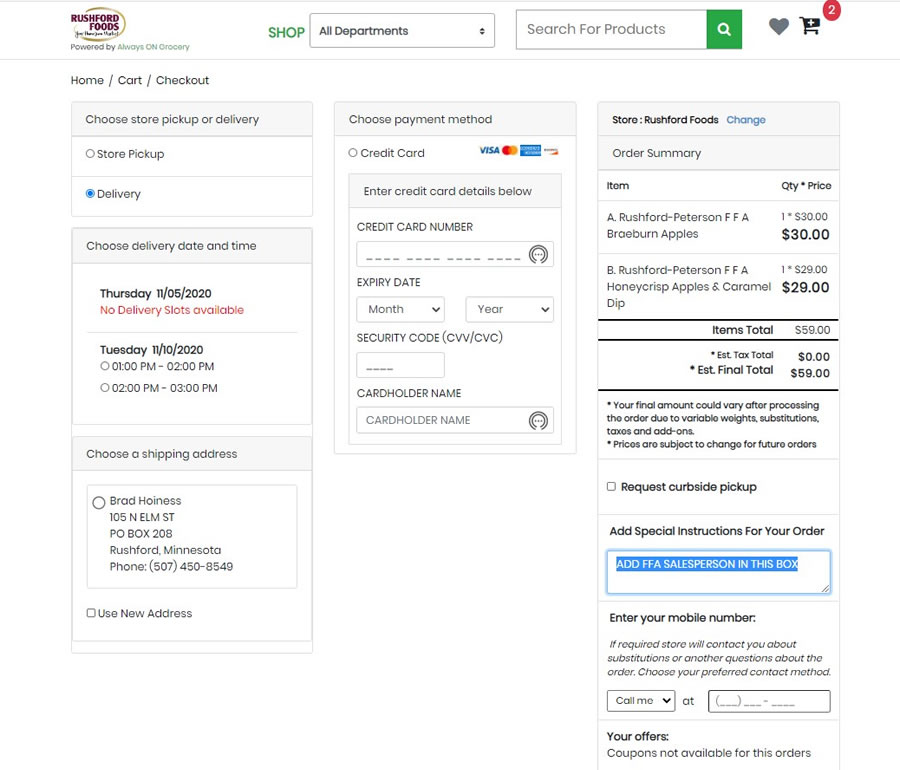Select the Delivery option
This screenshot has width=900, height=770.
(90, 194)
